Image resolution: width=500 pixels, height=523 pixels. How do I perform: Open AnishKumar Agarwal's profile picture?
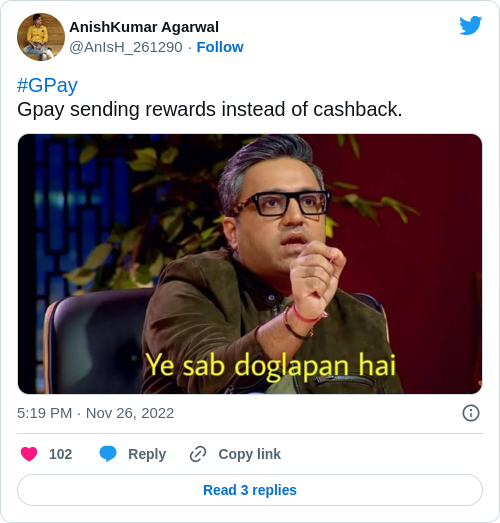(41, 37)
